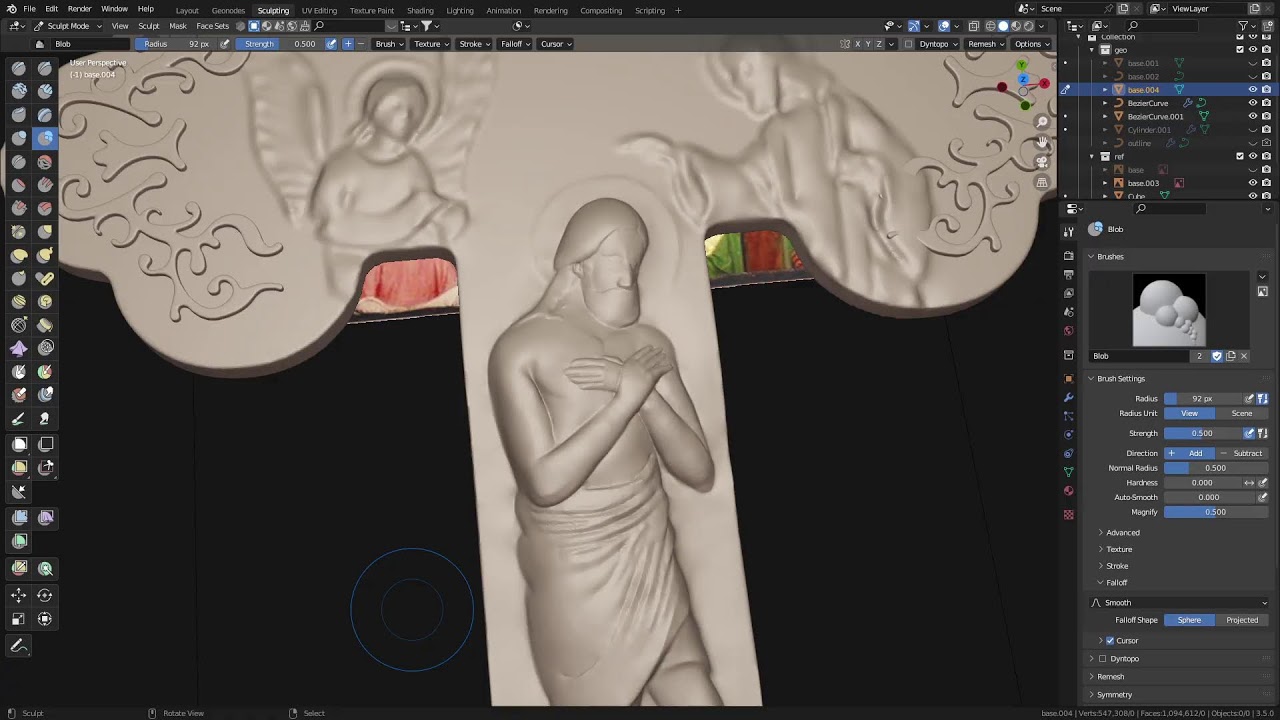Select the Smooth brush
This screenshot has height=720, width=1280.
coord(45,161)
